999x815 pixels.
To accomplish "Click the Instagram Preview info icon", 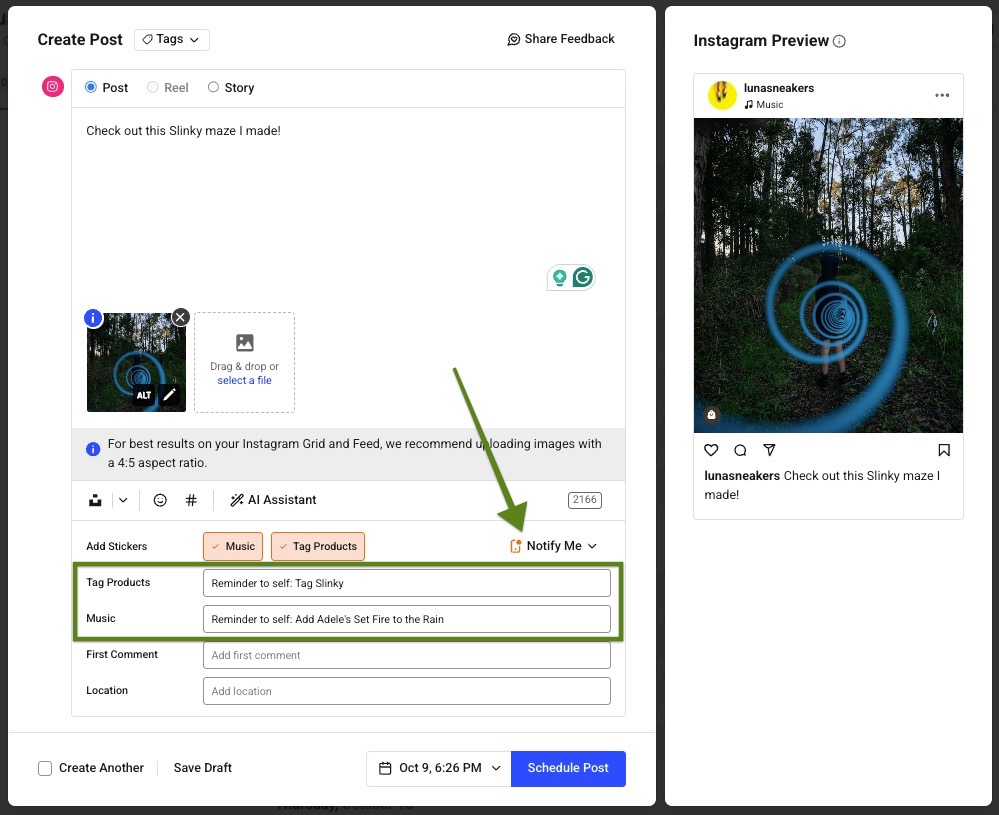I will (x=840, y=41).
